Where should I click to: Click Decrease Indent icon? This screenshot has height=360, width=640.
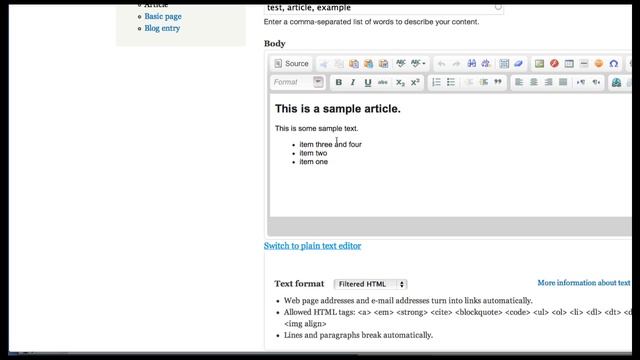(x=469, y=82)
